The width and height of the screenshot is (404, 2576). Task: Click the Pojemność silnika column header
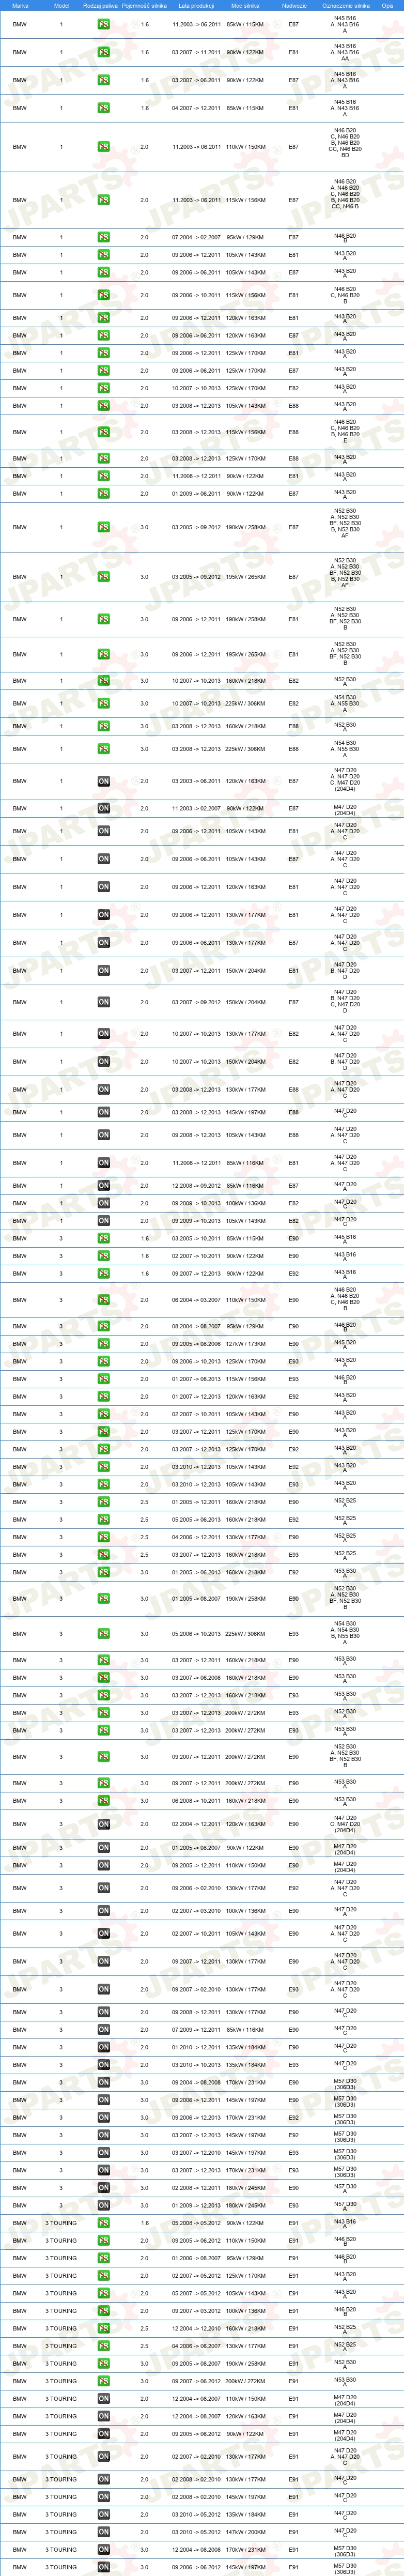tap(145, 5)
